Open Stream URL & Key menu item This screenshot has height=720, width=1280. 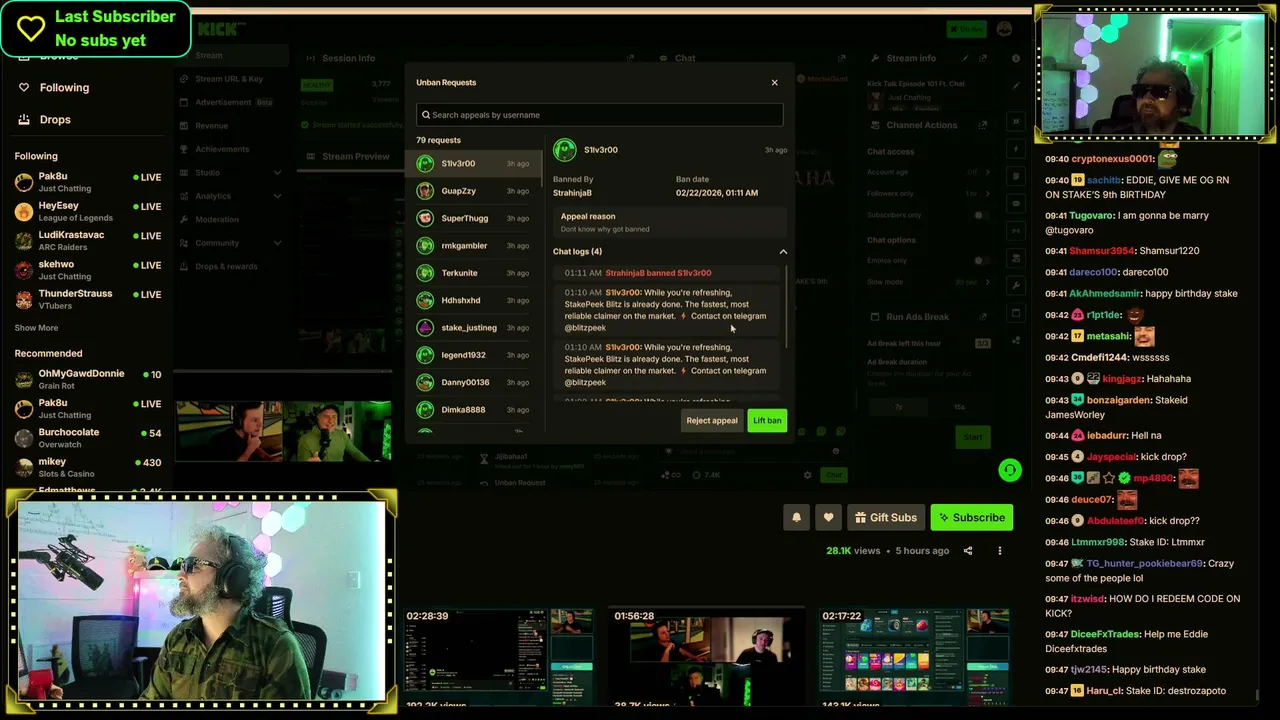tap(229, 79)
